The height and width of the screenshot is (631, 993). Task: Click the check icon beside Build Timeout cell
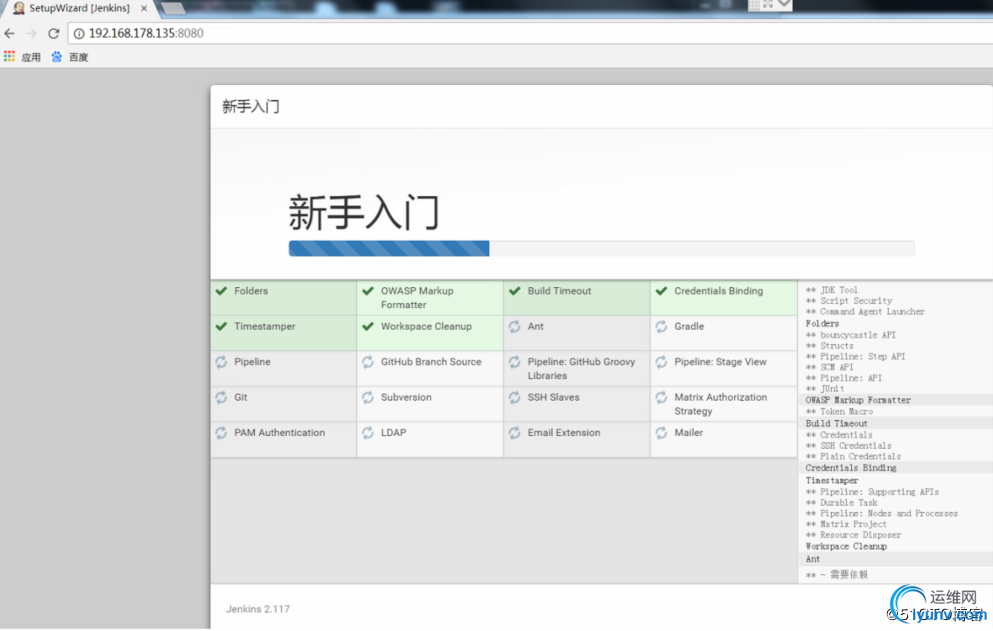[514, 291]
